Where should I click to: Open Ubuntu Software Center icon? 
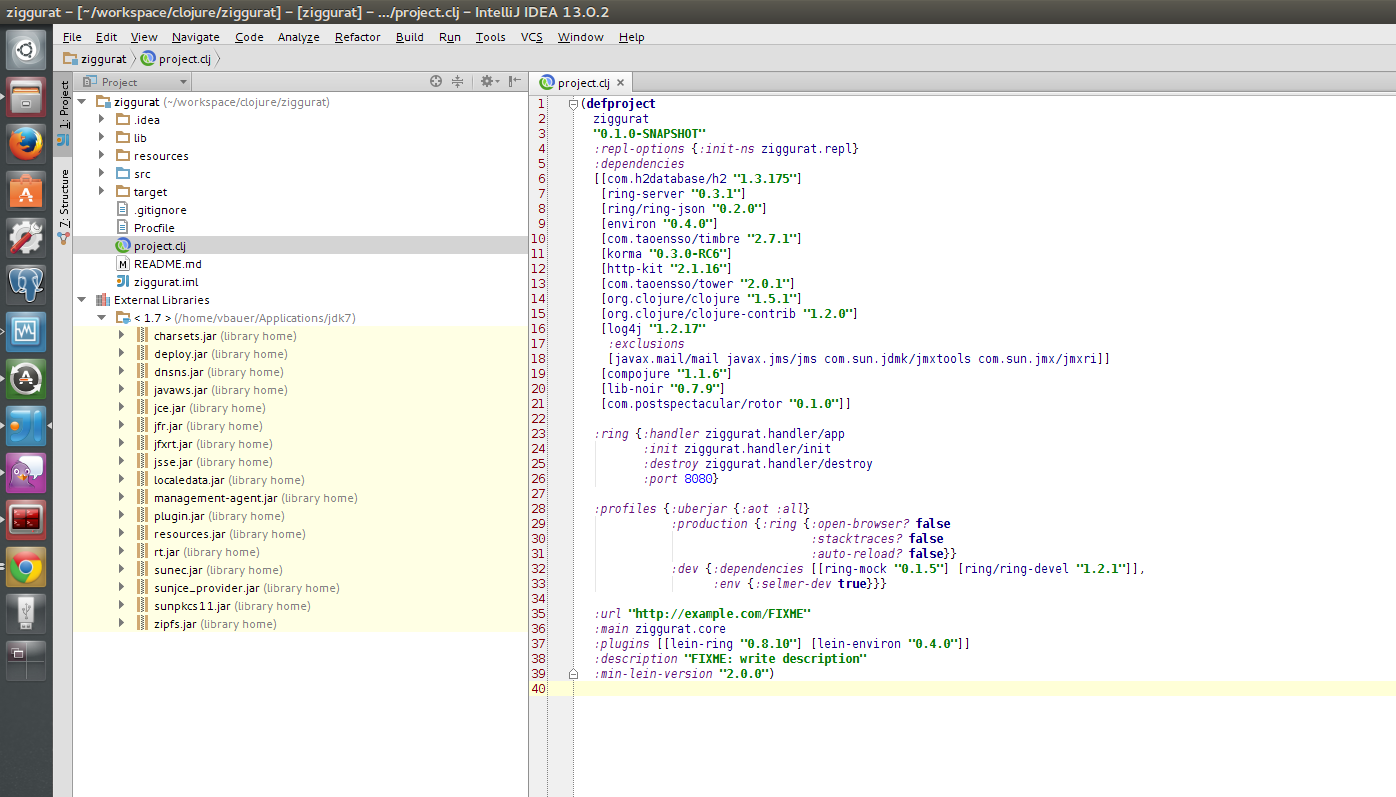tap(26, 191)
